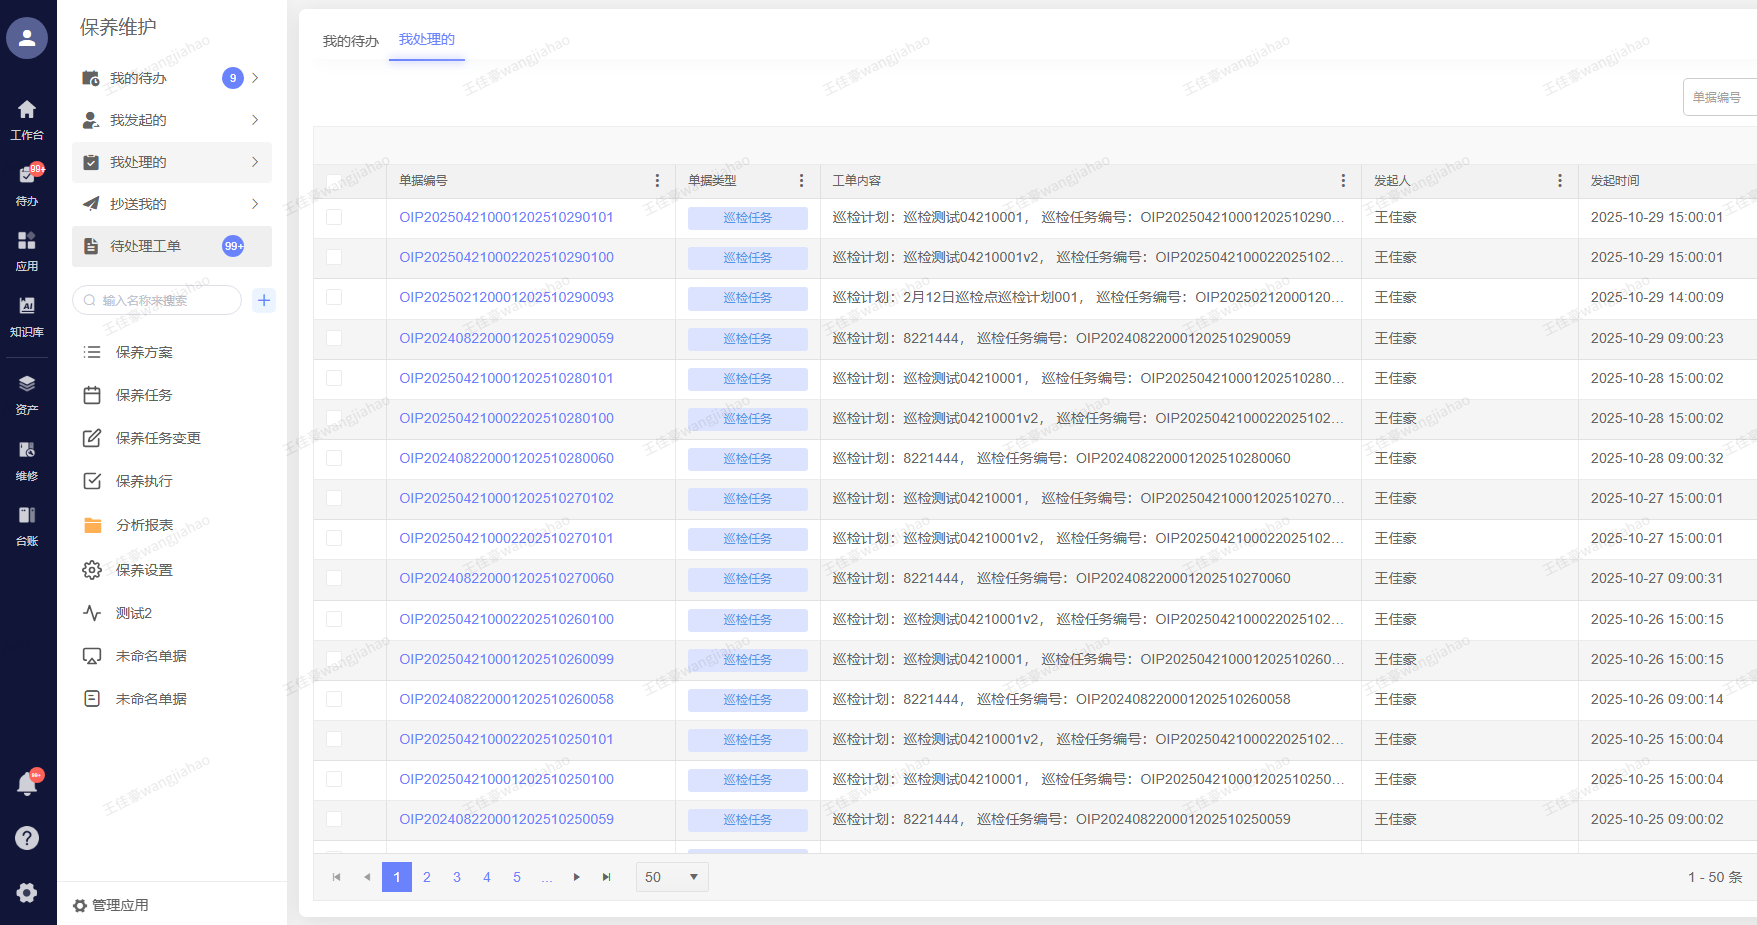
Task: Select 保养任务 in the sidebar menu
Action: click(144, 395)
